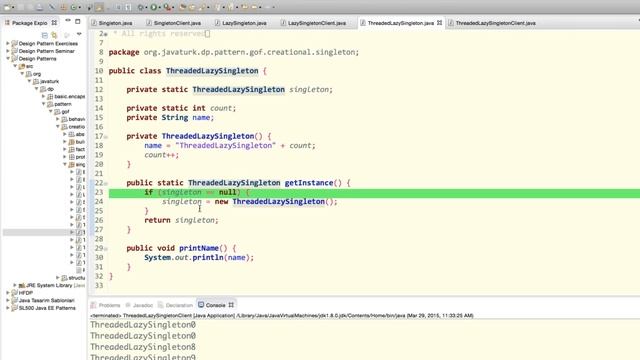The width and height of the screenshot is (640, 360).
Task: Fold the constructor at line 17
Action: click(106, 137)
